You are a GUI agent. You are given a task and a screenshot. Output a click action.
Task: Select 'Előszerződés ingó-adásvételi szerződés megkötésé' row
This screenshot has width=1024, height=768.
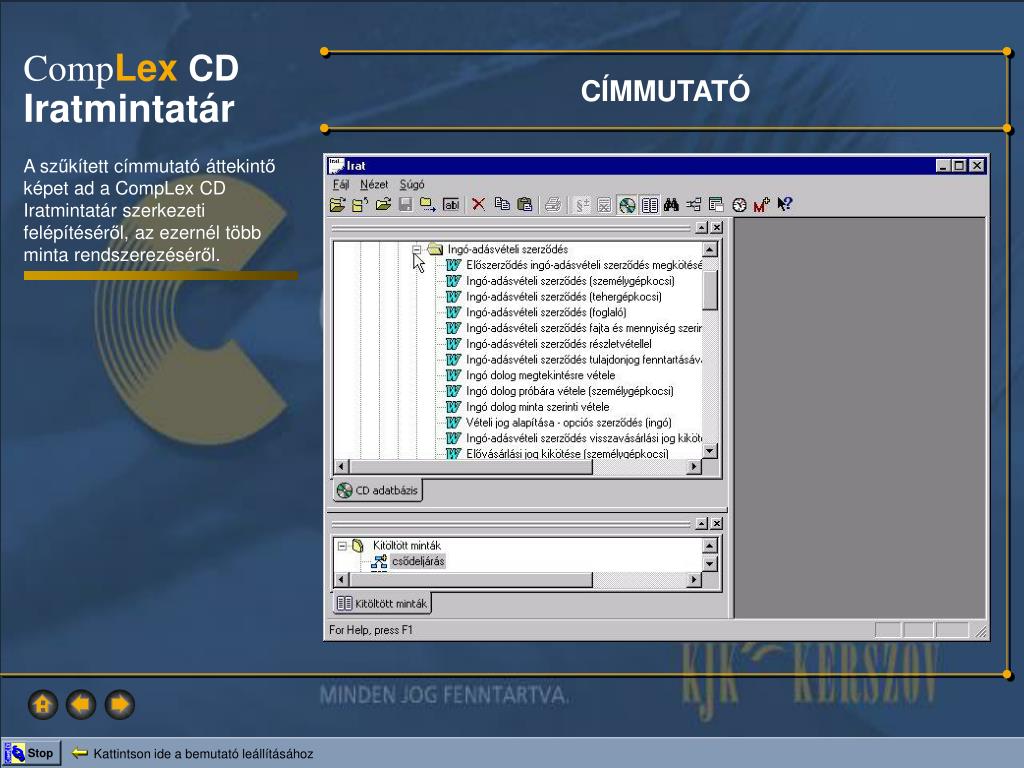[575, 265]
